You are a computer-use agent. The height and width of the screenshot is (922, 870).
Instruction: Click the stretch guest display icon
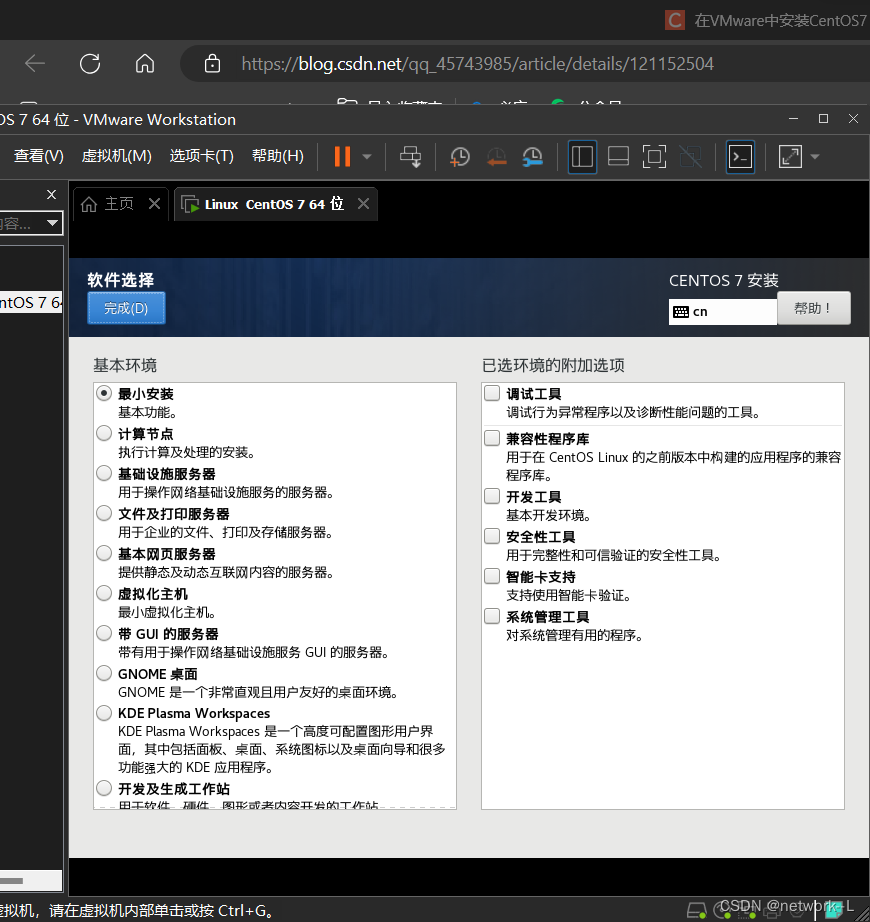click(790, 156)
